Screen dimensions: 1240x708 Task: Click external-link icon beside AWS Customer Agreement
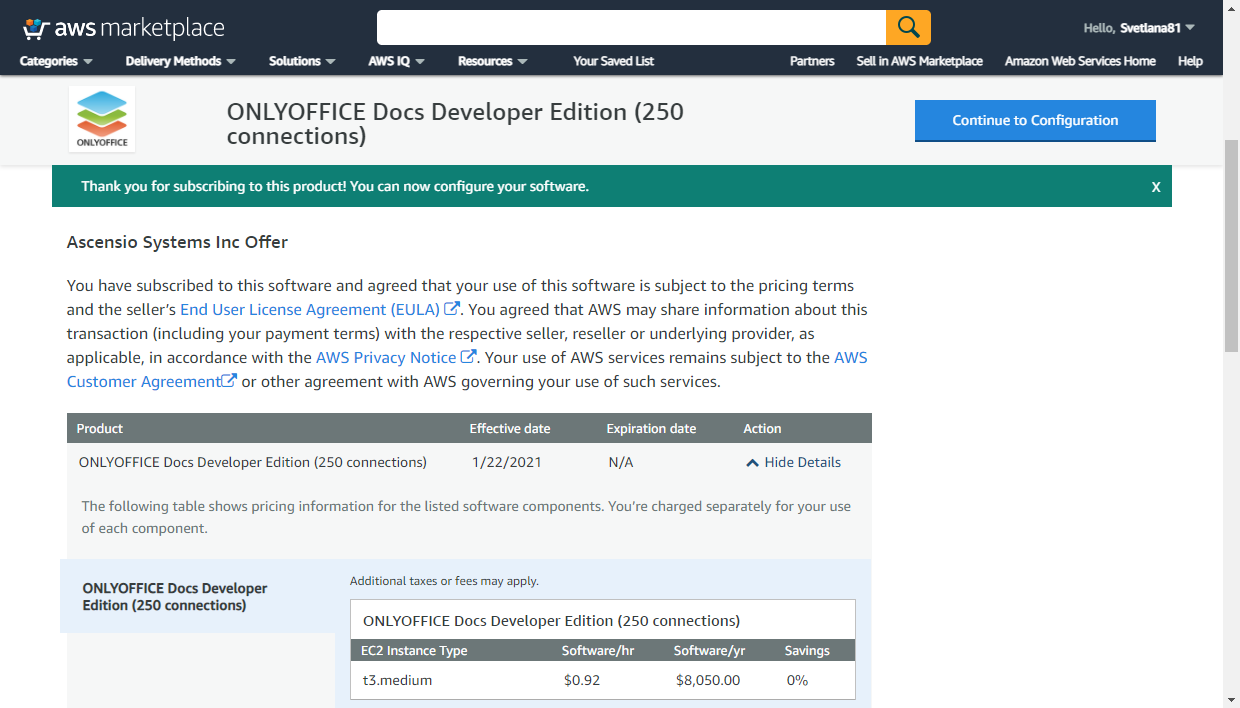229,381
